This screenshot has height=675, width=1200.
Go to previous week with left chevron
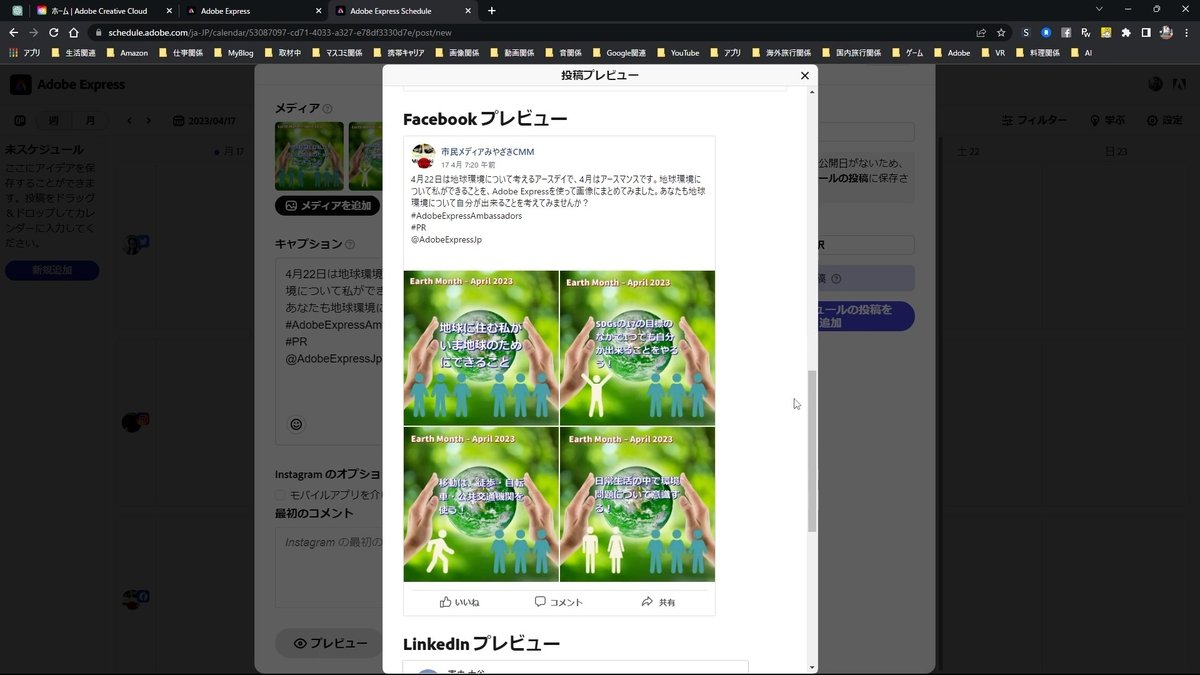point(129,121)
